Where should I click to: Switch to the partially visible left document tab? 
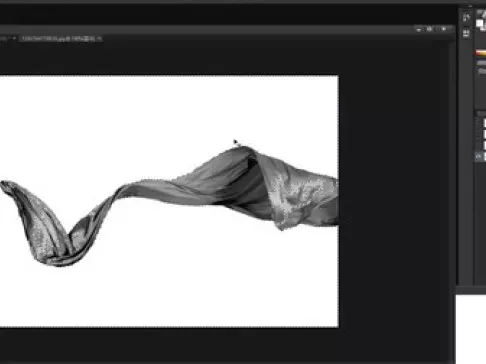click(4, 39)
